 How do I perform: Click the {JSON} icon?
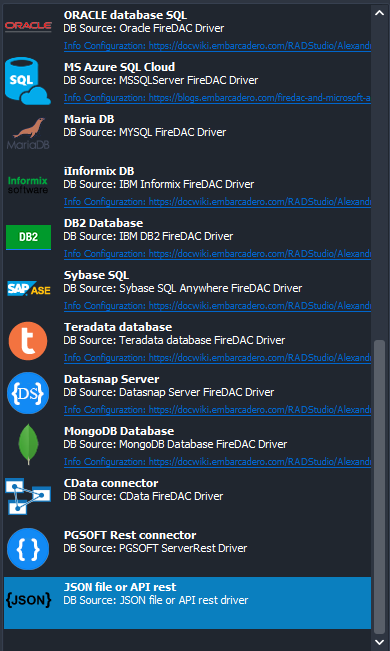tap(28, 600)
